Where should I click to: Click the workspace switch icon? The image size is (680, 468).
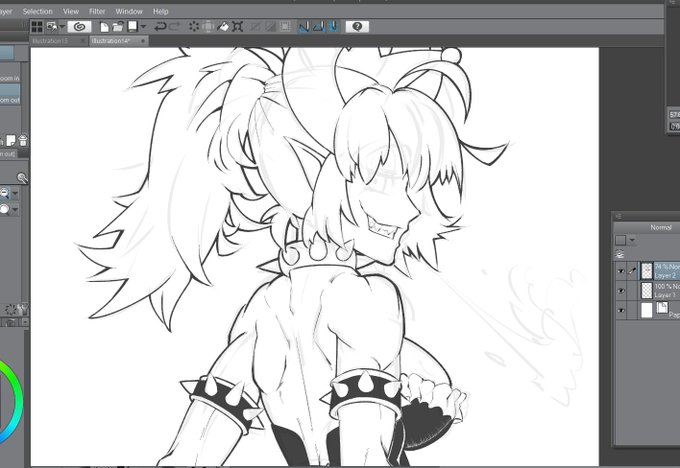52,27
